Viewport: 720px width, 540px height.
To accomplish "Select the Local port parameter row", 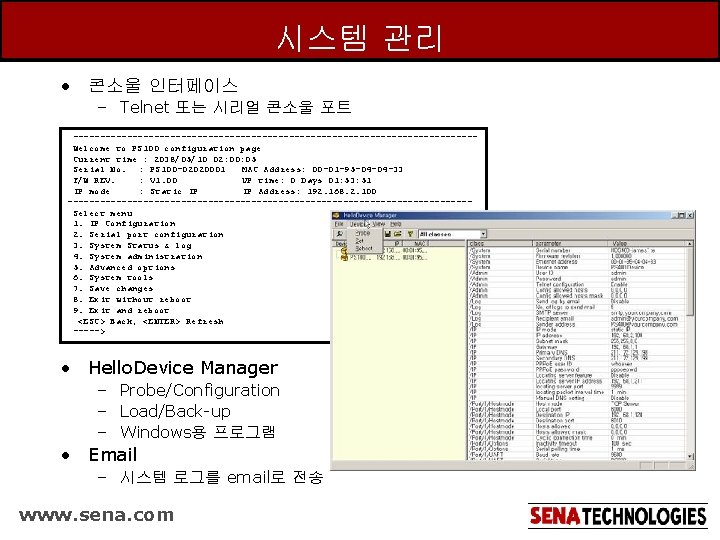I will pyautogui.click(x=578, y=409).
